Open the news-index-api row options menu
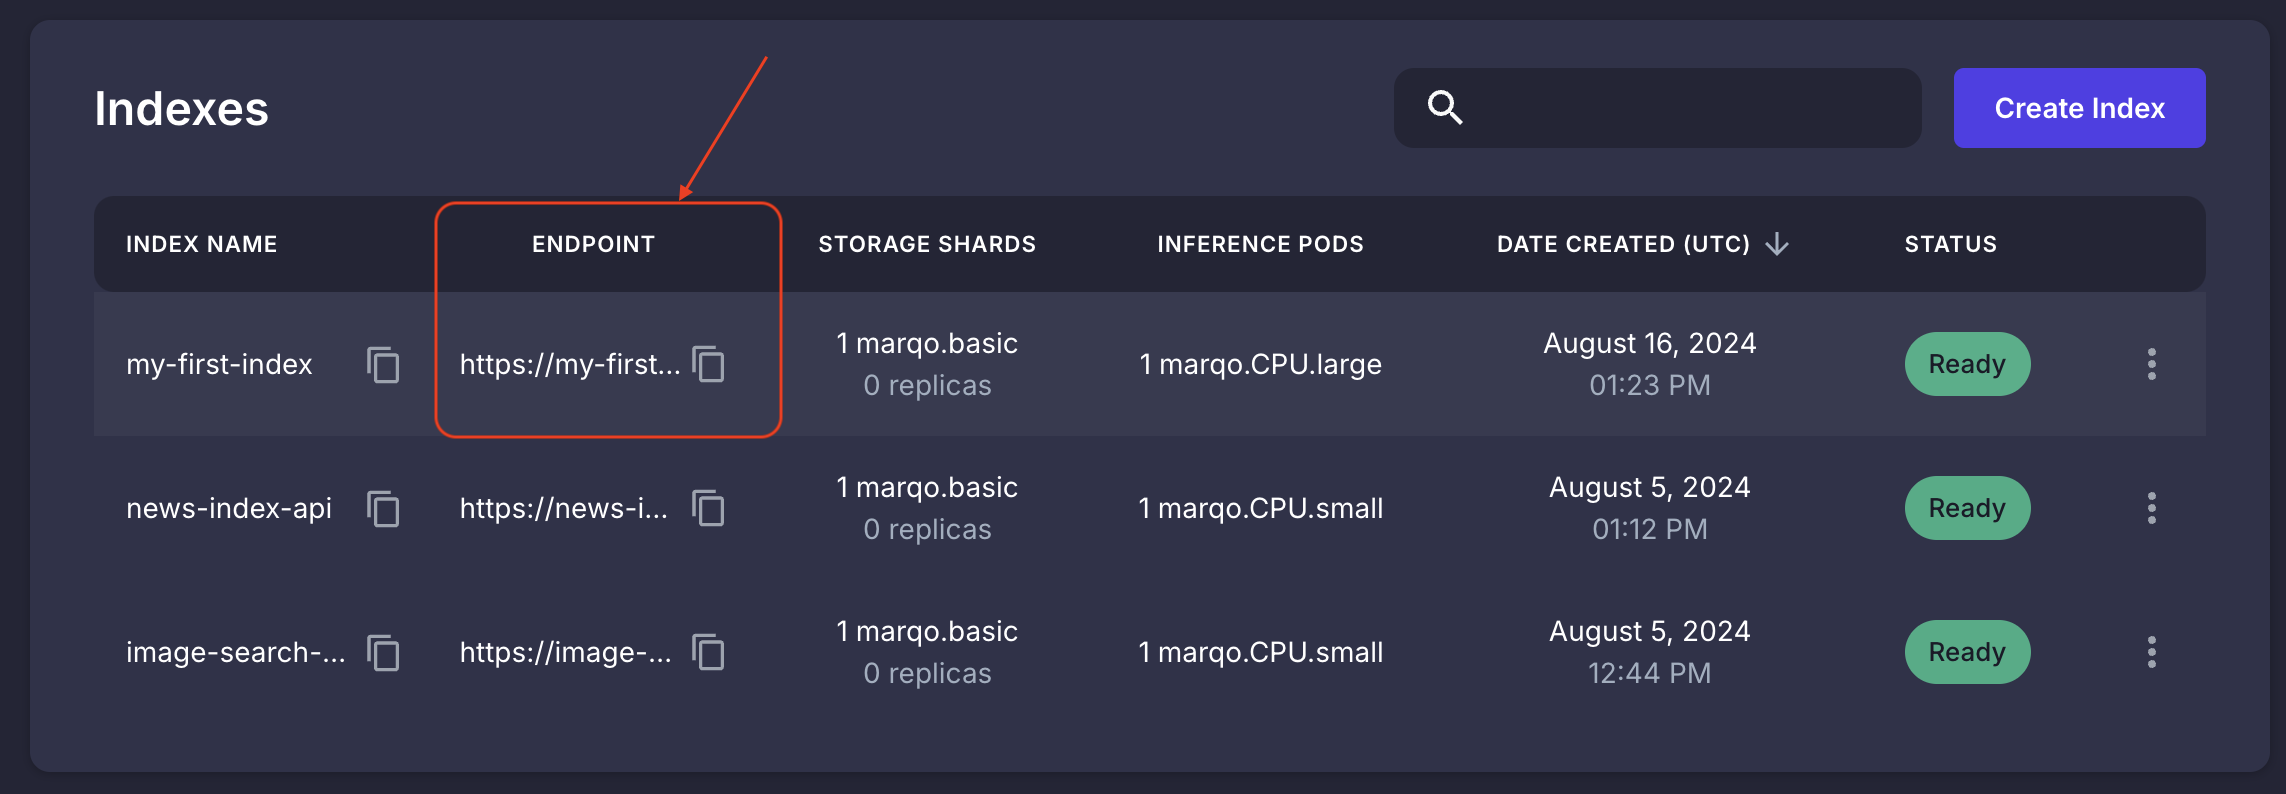 pos(2151,508)
